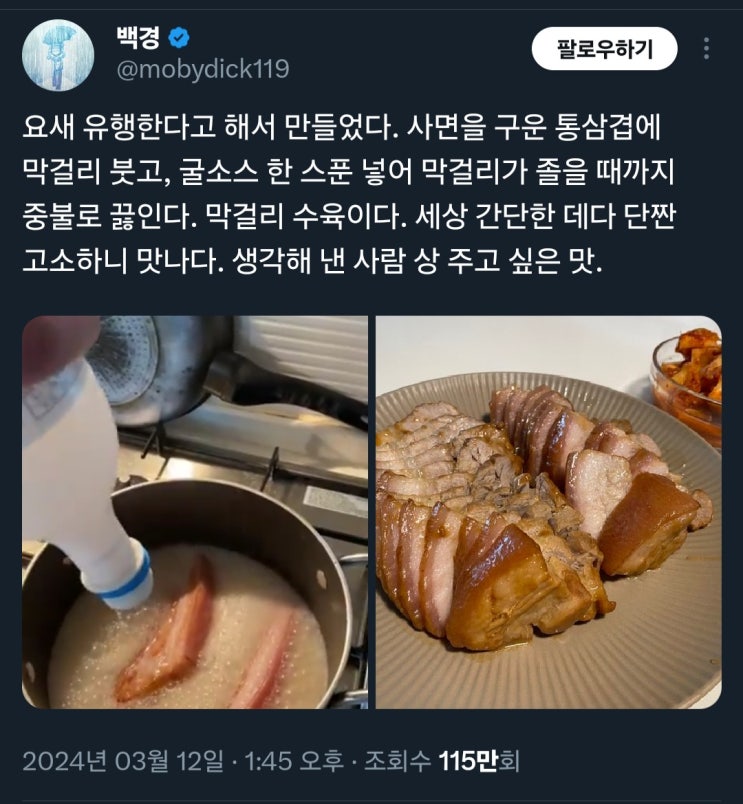Open the three-dot more options menu
The image size is (743, 804).
[x=707, y=49]
